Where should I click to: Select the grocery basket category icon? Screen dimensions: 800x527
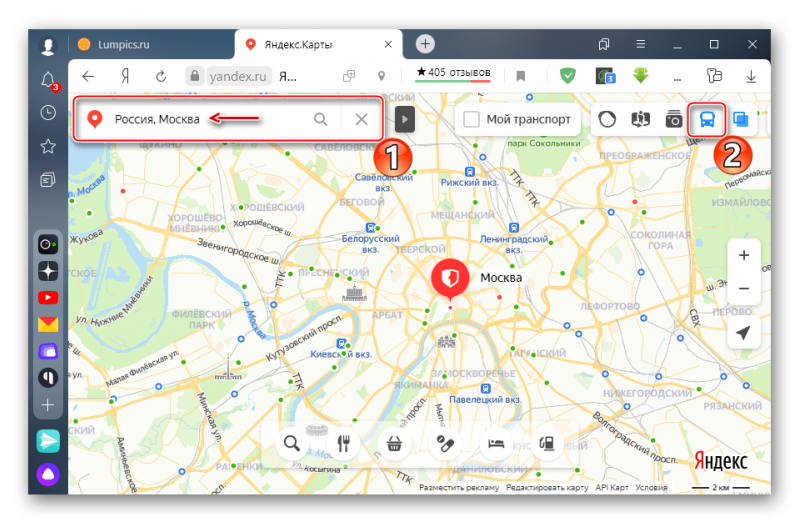pyautogui.click(x=394, y=443)
